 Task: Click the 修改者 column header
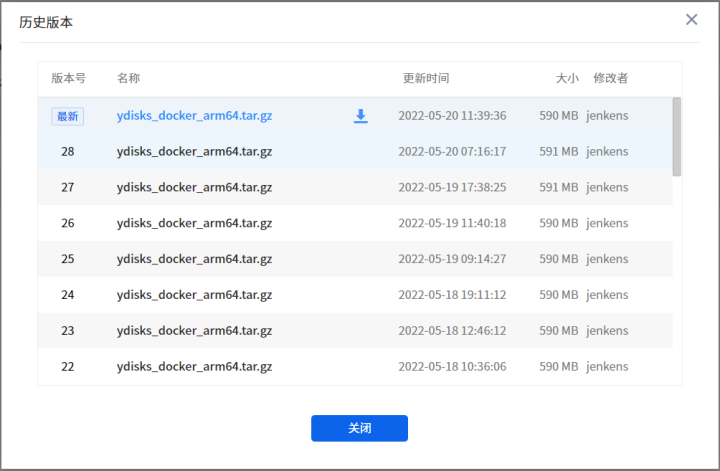click(610, 78)
